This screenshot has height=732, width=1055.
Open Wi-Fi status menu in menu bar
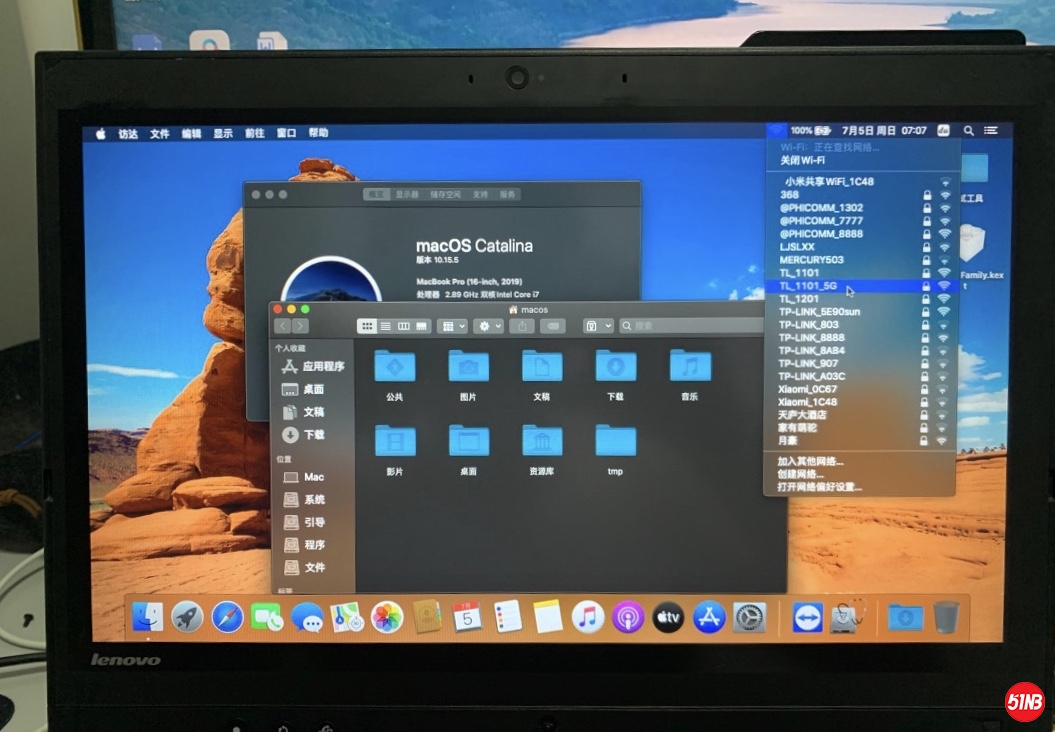coord(777,131)
